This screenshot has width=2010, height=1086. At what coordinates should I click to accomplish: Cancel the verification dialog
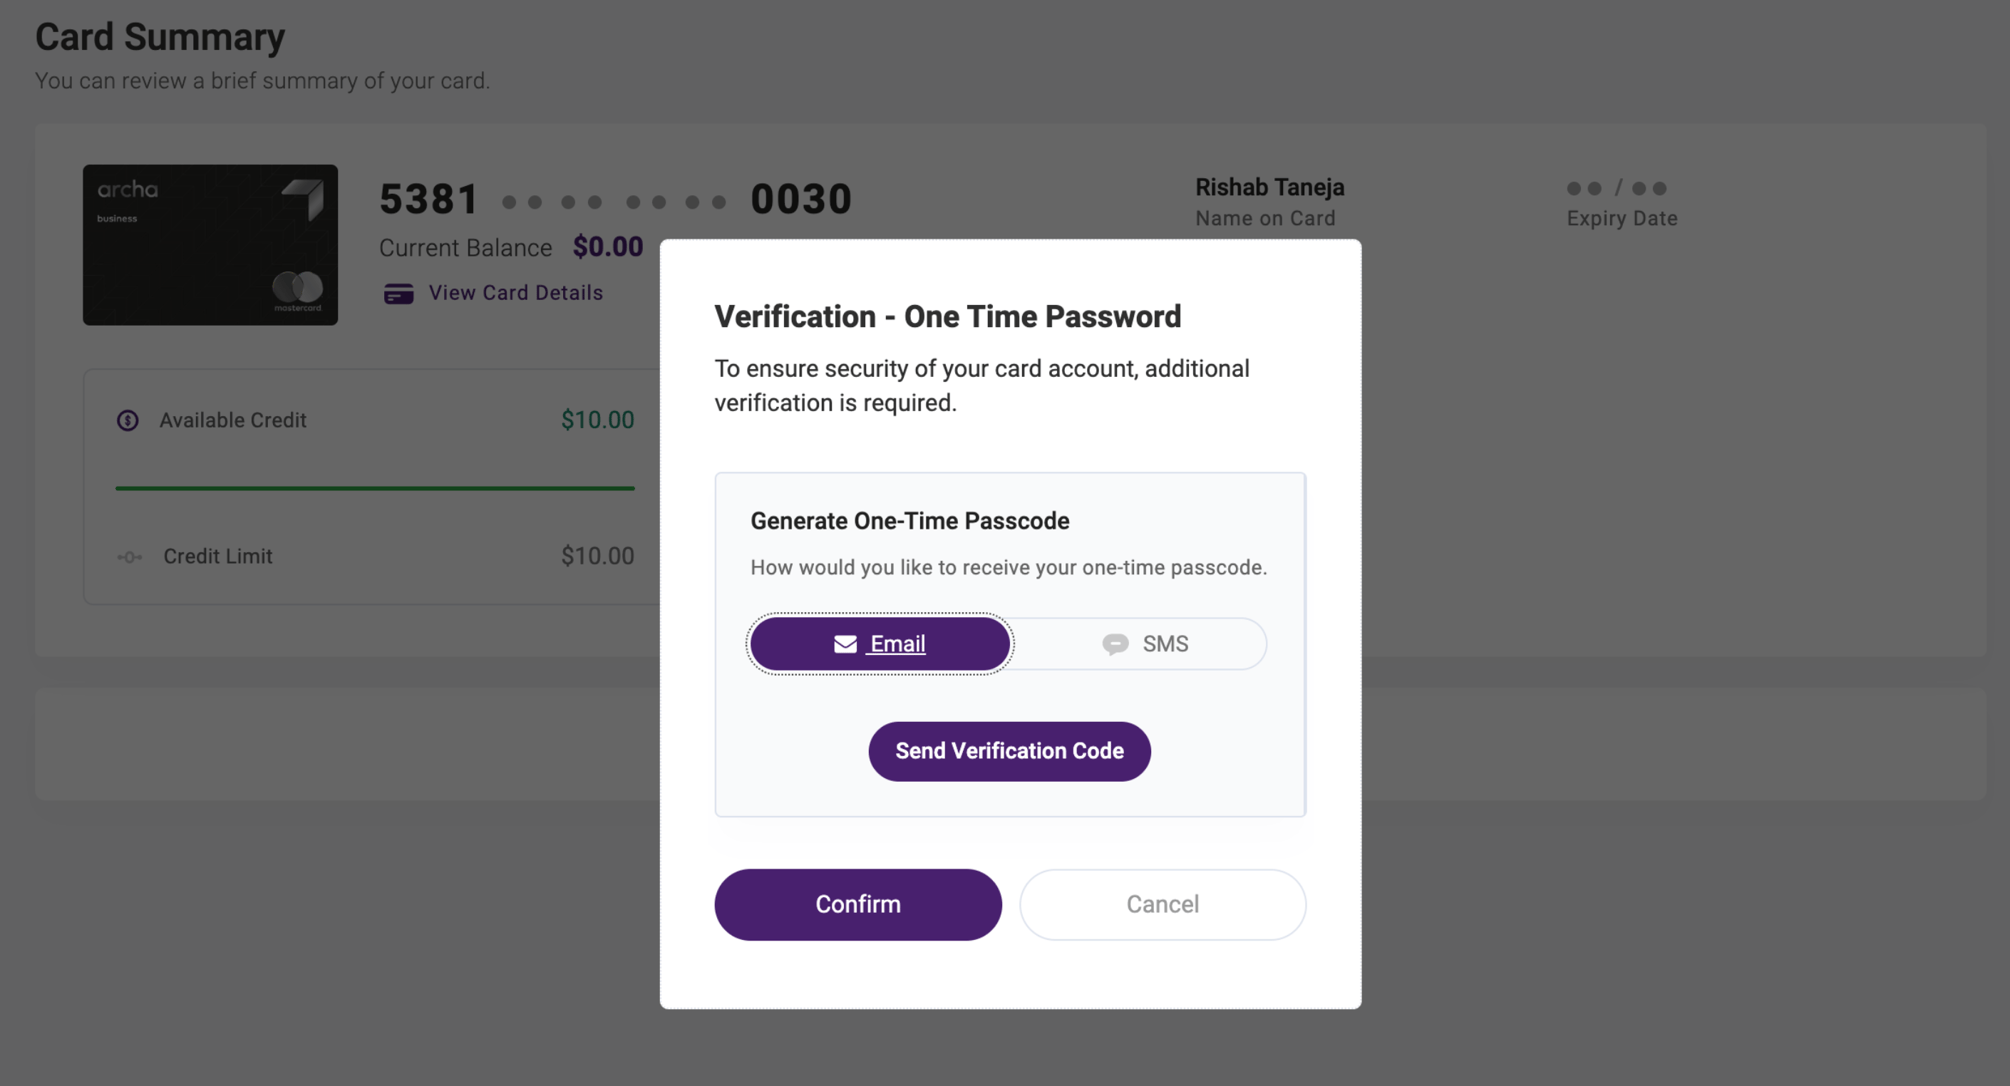tap(1162, 904)
